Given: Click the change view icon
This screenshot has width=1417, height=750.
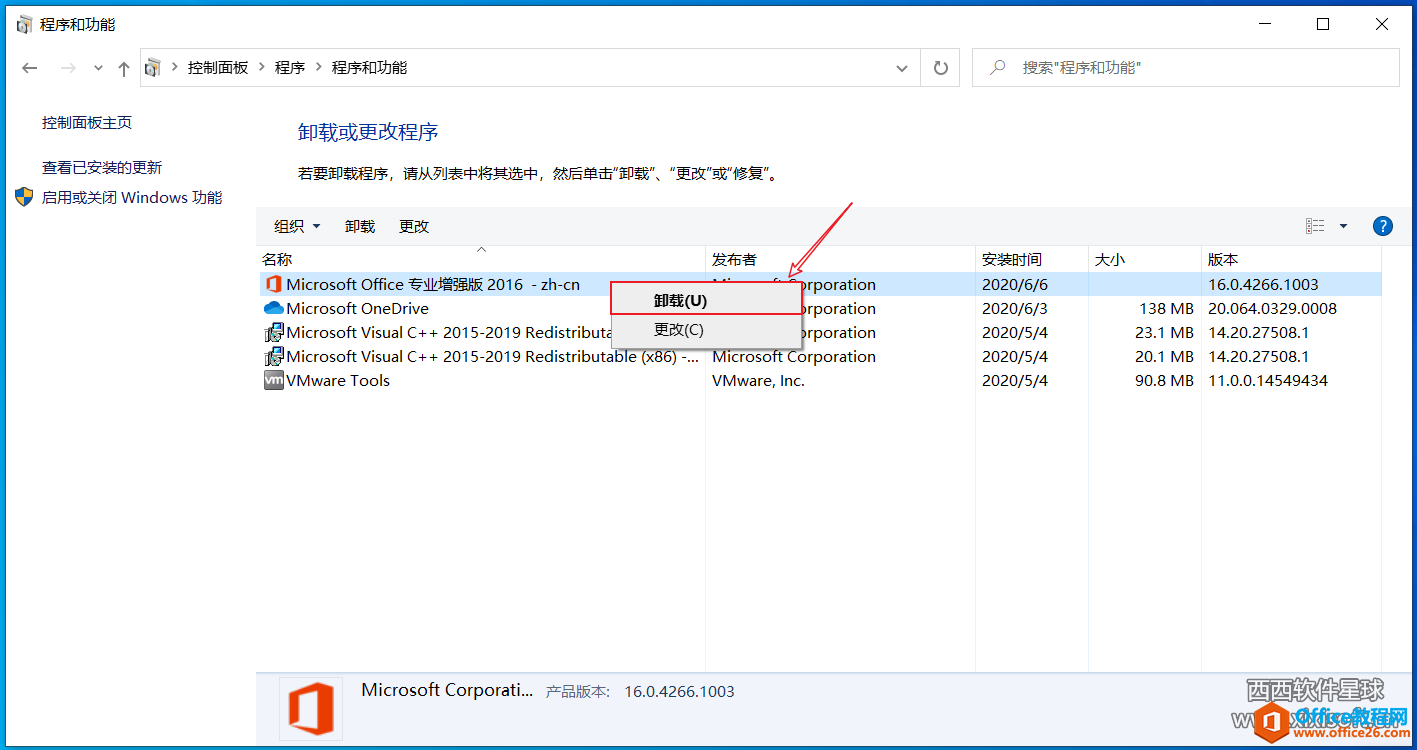Looking at the screenshot, I should click(x=1315, y=226).
